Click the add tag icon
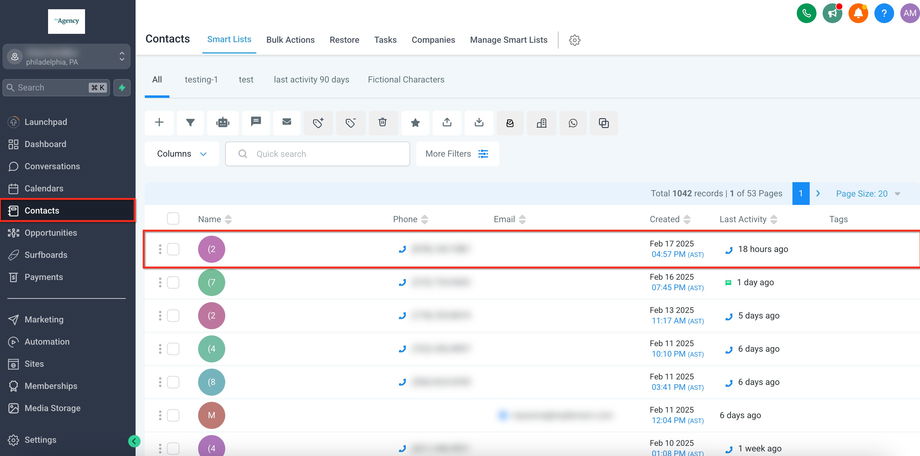Viewport: 920px width, 456px height. point(318,123)
